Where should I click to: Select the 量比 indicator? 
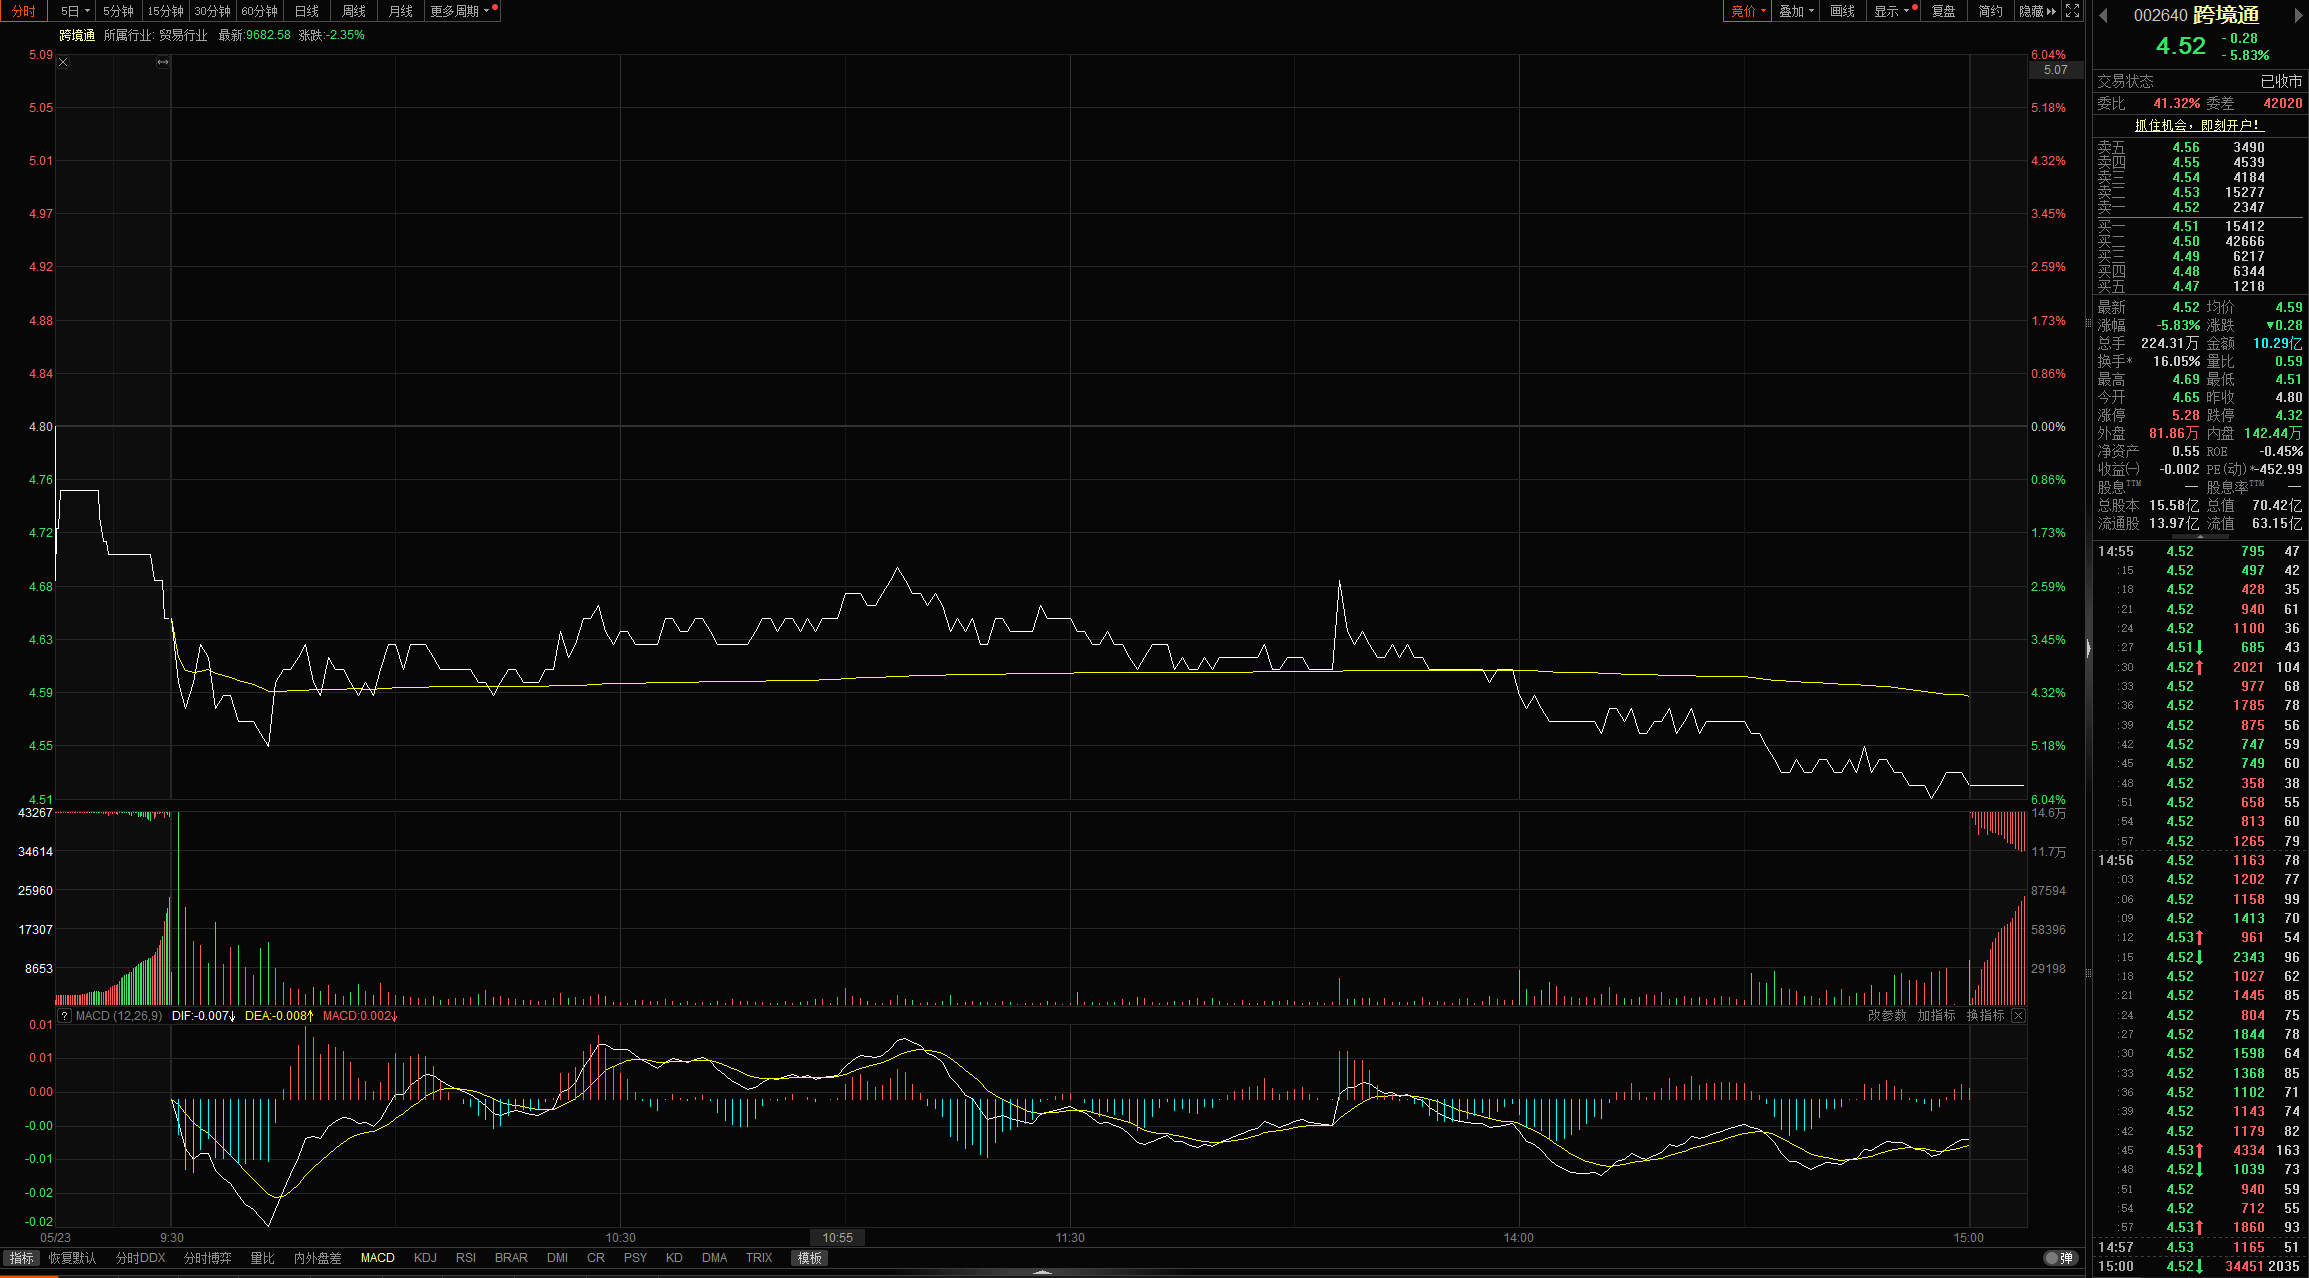tap(262, 1258)
